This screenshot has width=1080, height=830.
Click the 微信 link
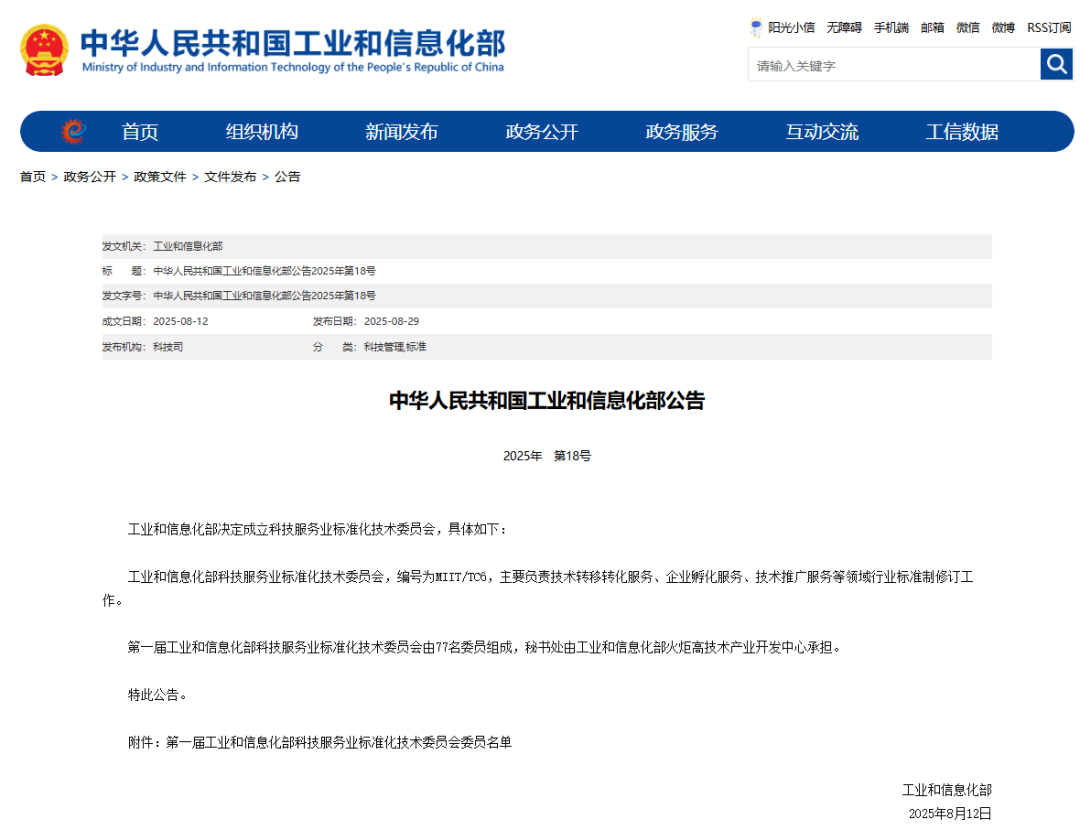tap(968, 28)
